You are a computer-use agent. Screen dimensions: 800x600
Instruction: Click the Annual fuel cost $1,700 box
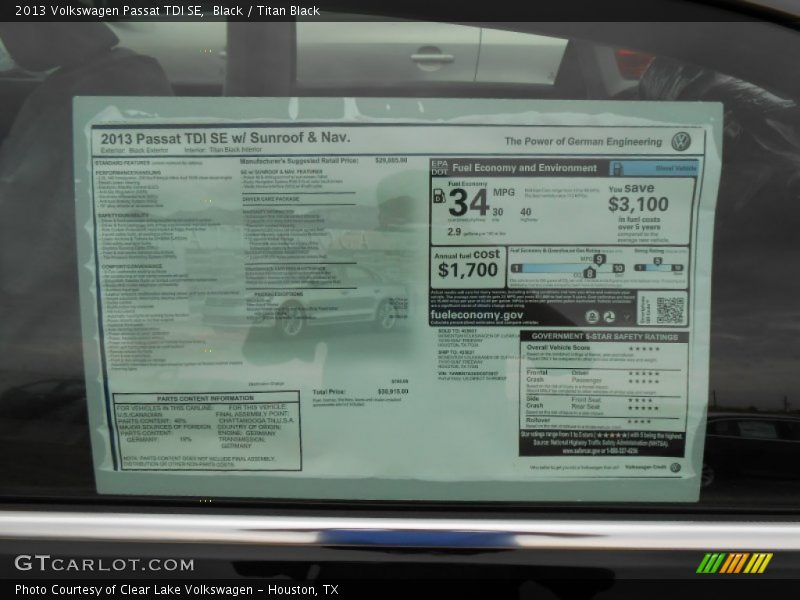pos(468,264)
